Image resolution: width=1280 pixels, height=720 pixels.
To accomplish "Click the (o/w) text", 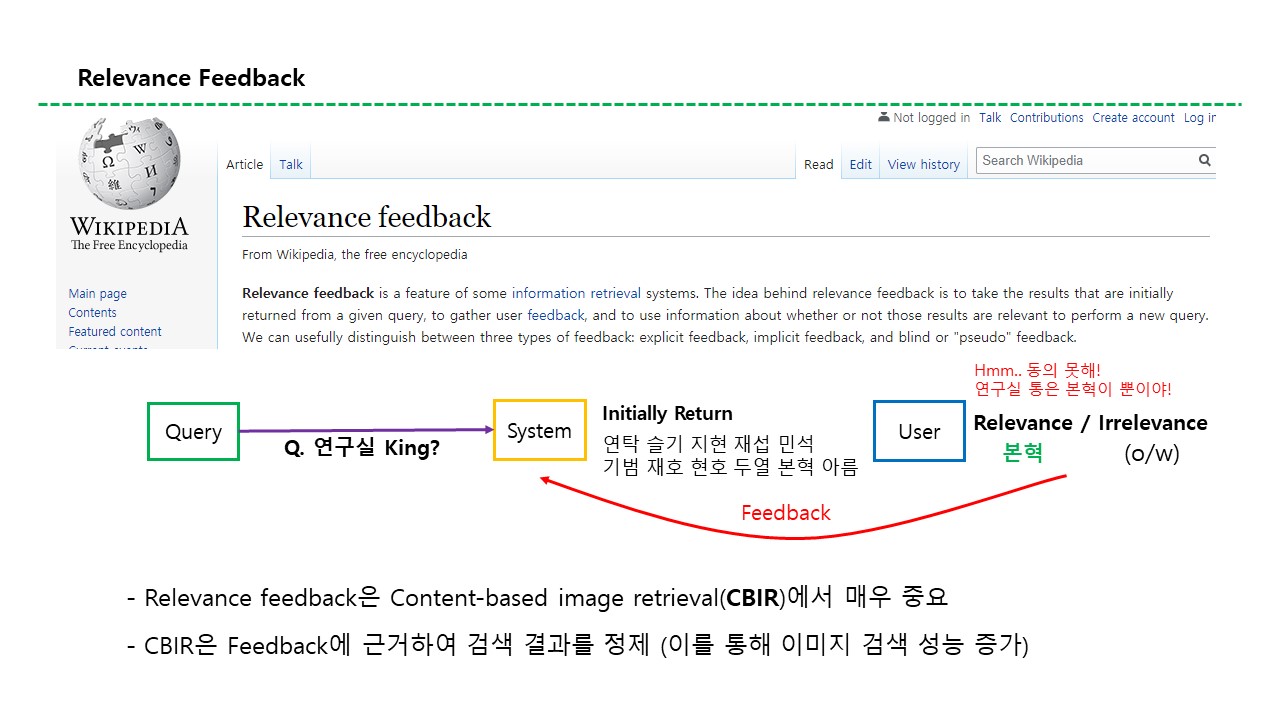I will [1152, 453].
